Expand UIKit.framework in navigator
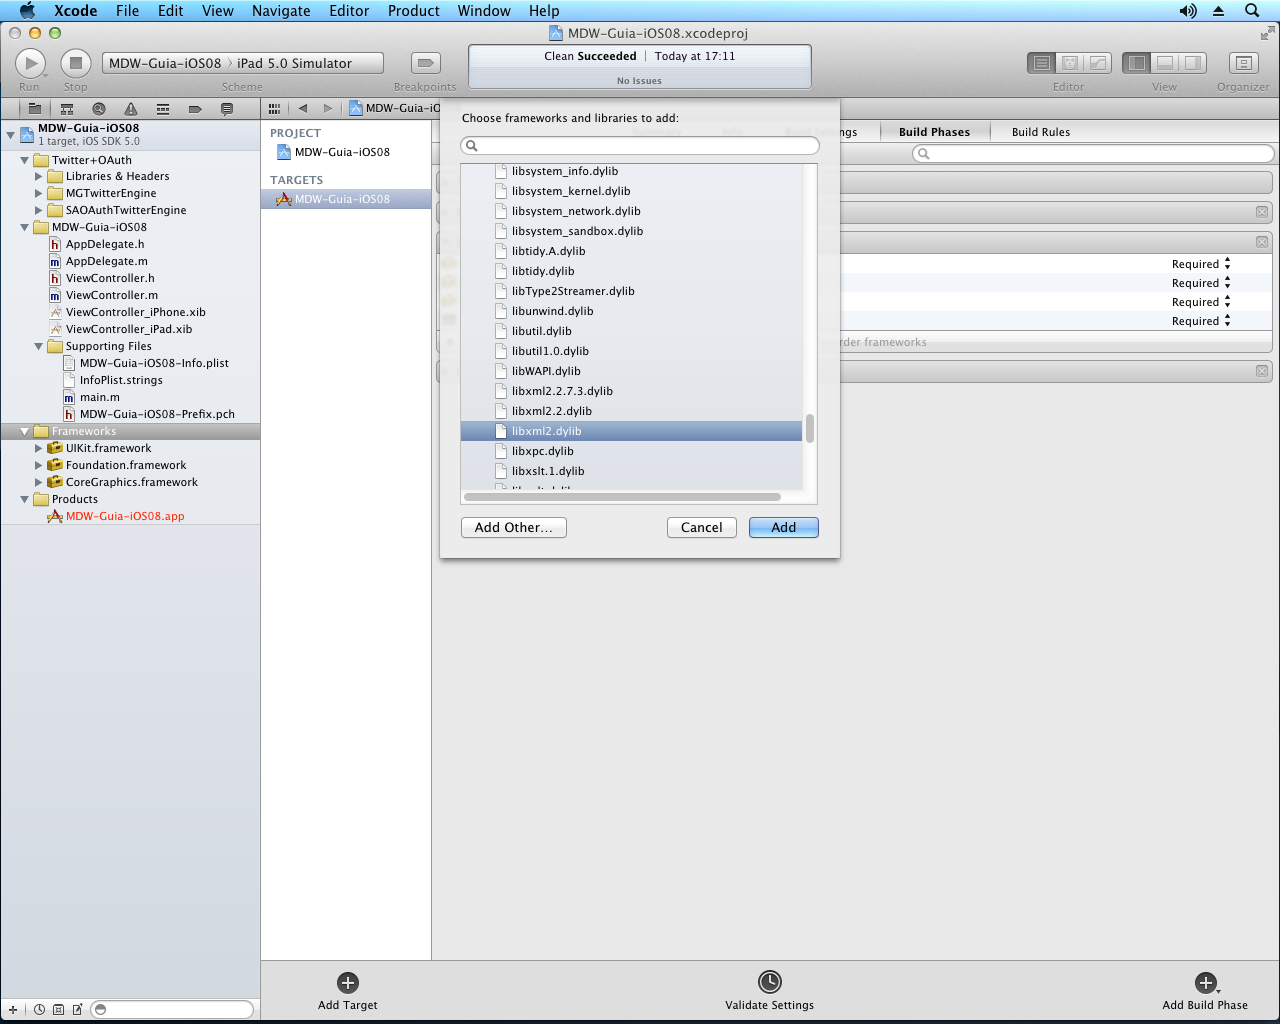This screenshot has width=1280, height=1024. [x=39, y=448]
